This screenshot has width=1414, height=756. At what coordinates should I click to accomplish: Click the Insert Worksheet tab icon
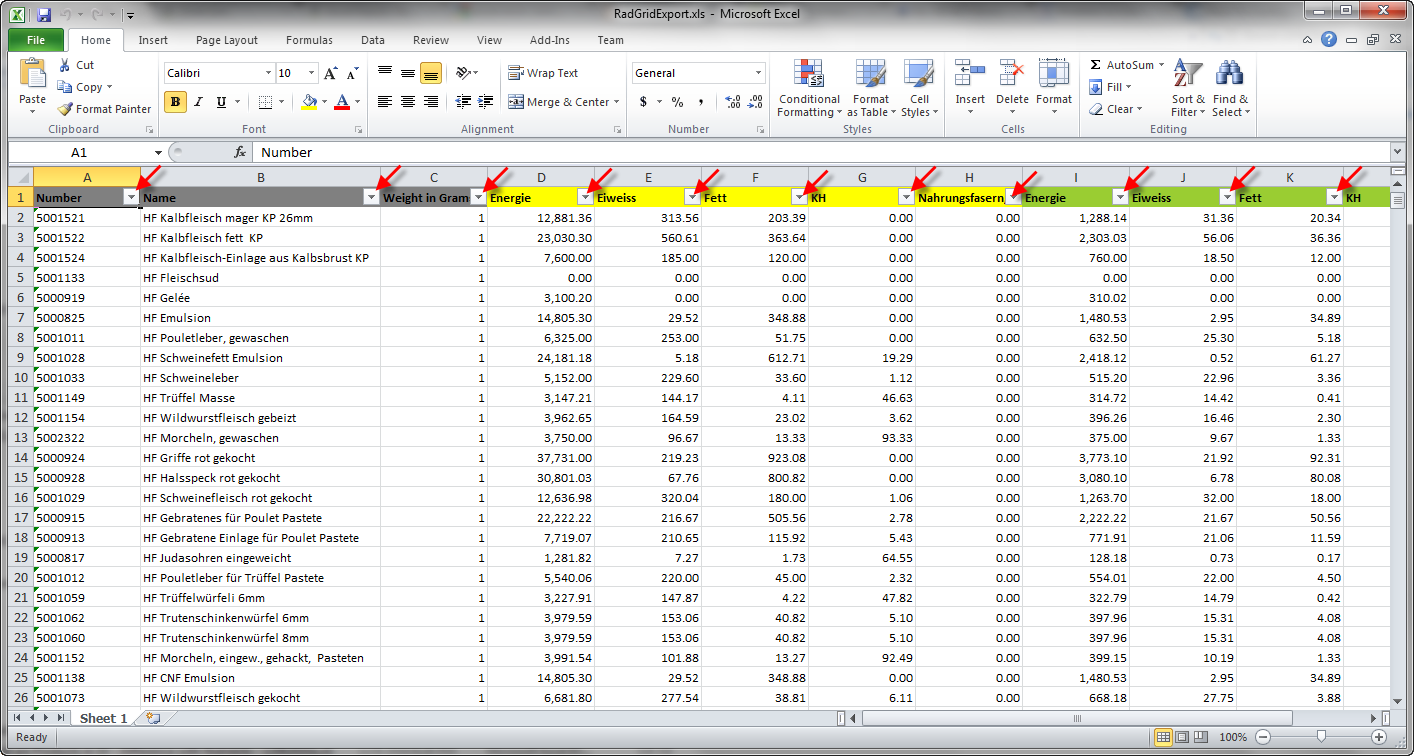[153, 718]
